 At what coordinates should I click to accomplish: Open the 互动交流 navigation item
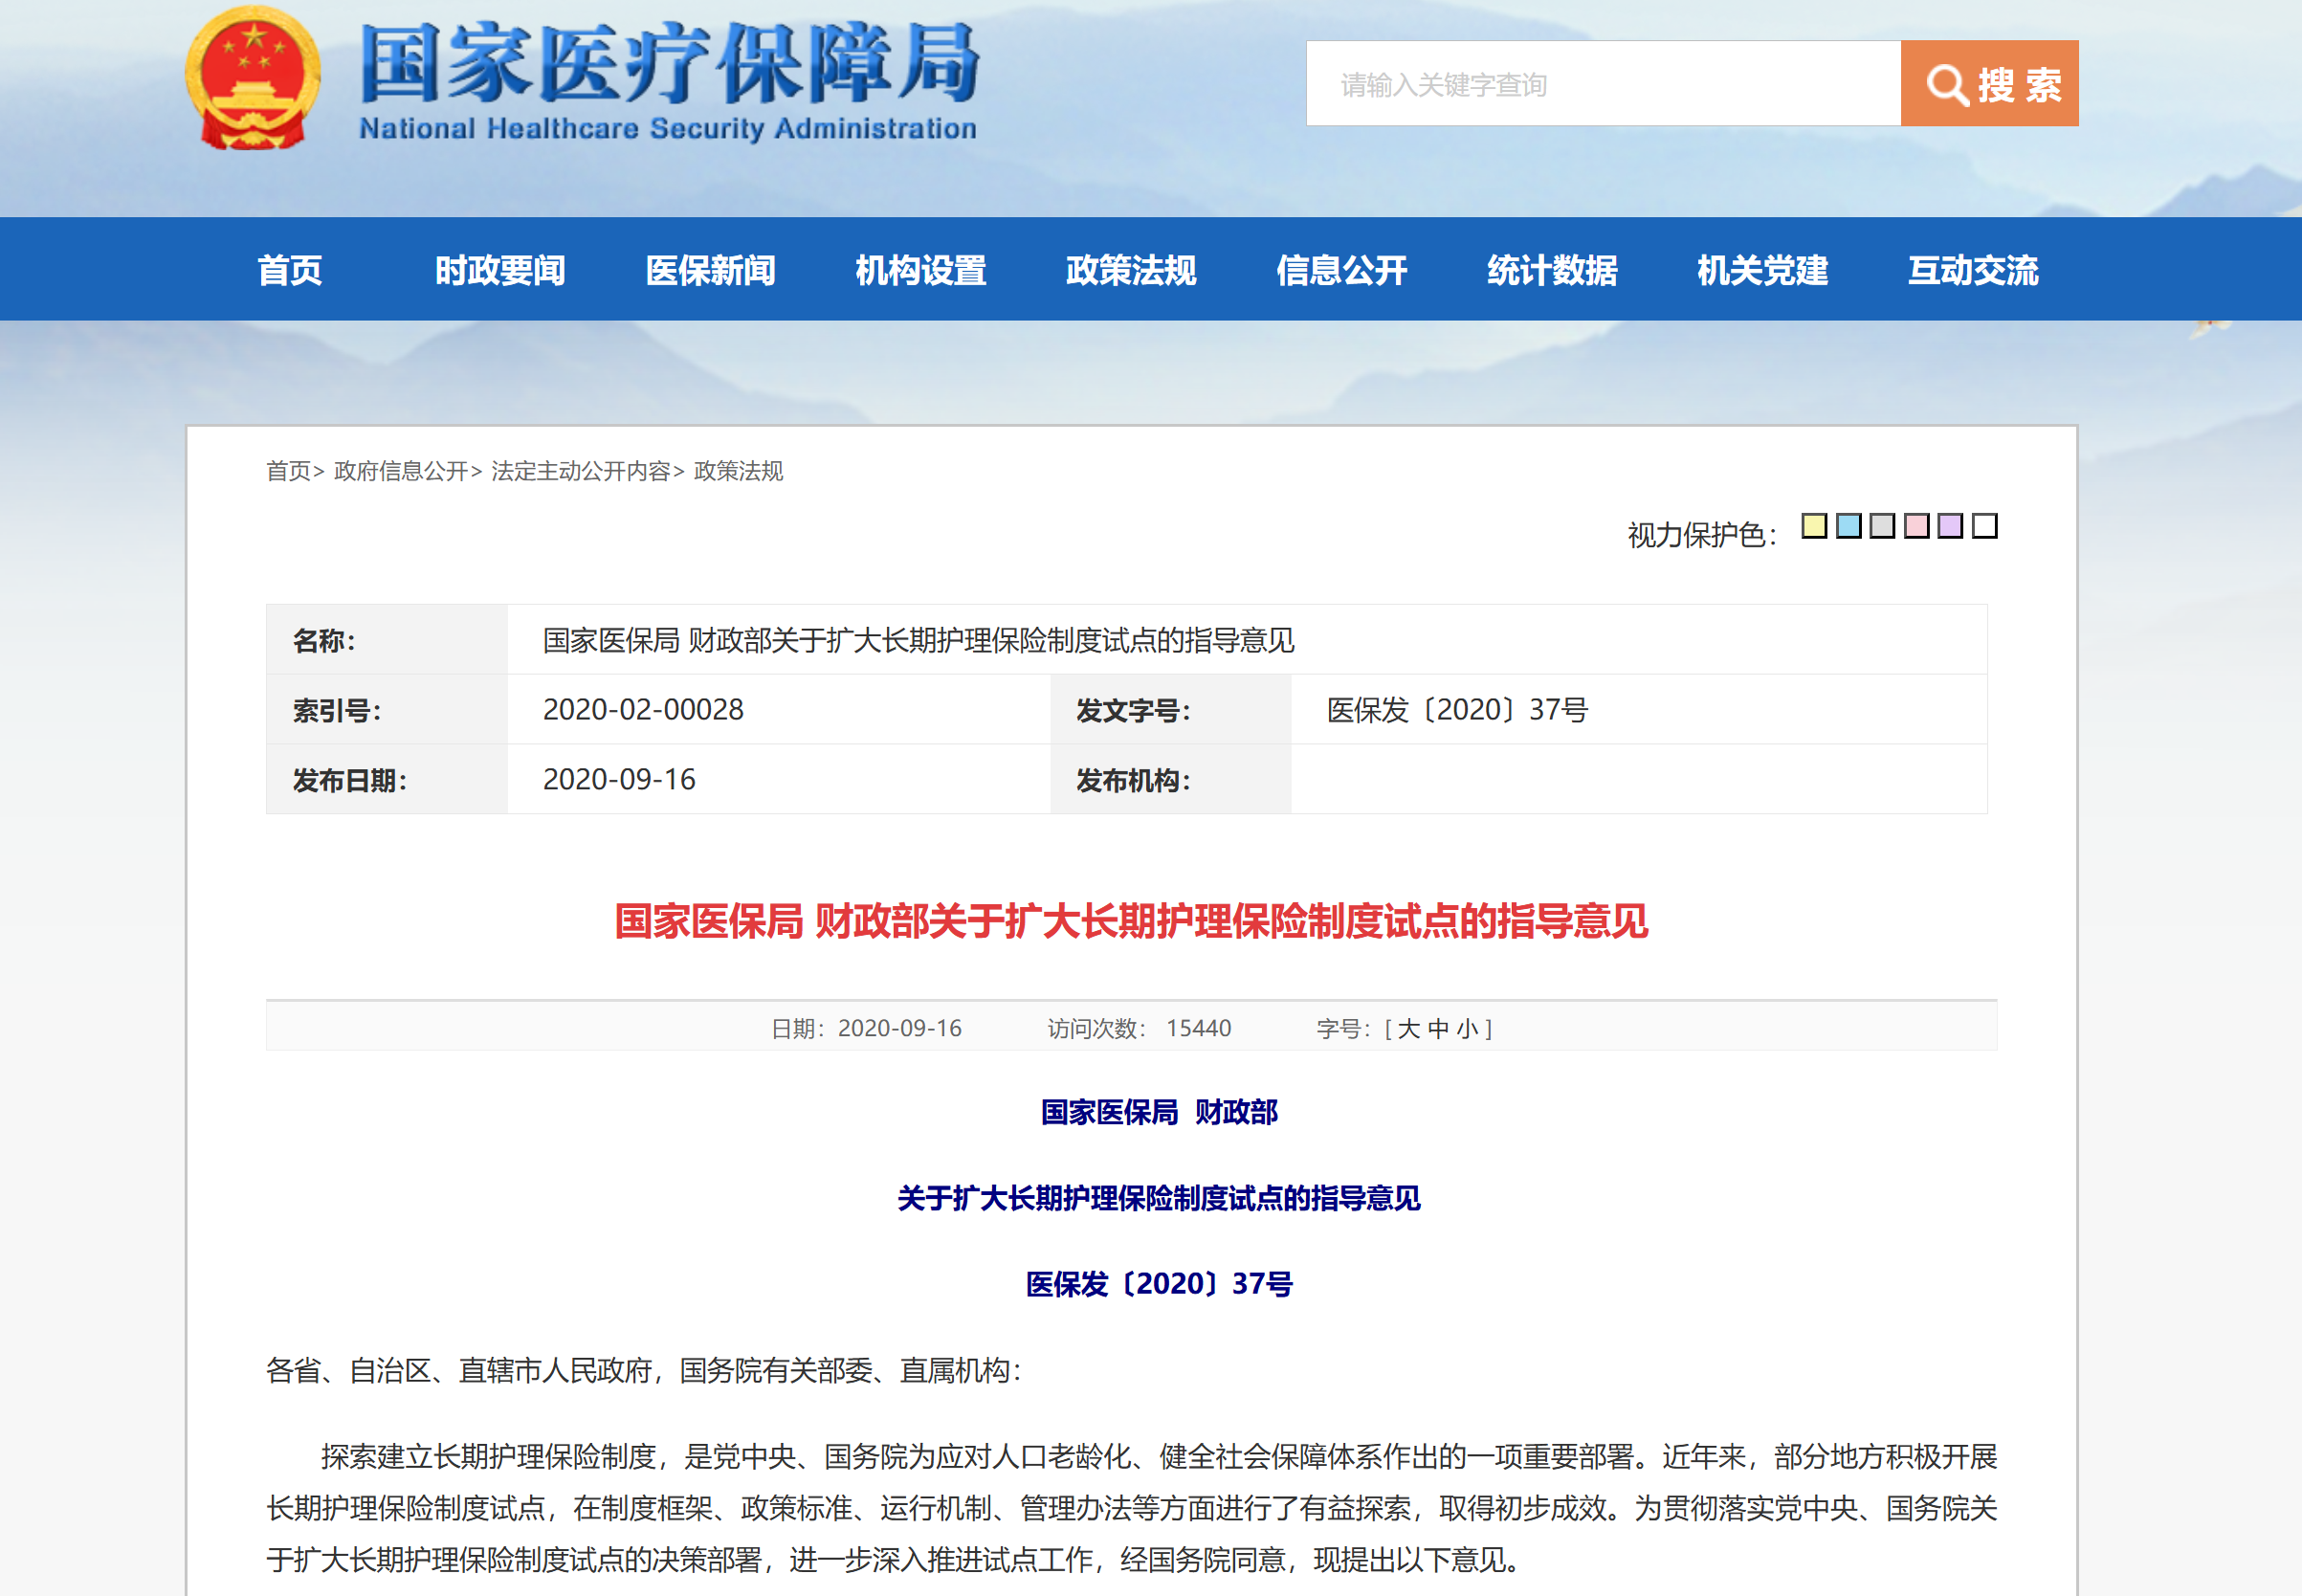[x=1973, y=270]
